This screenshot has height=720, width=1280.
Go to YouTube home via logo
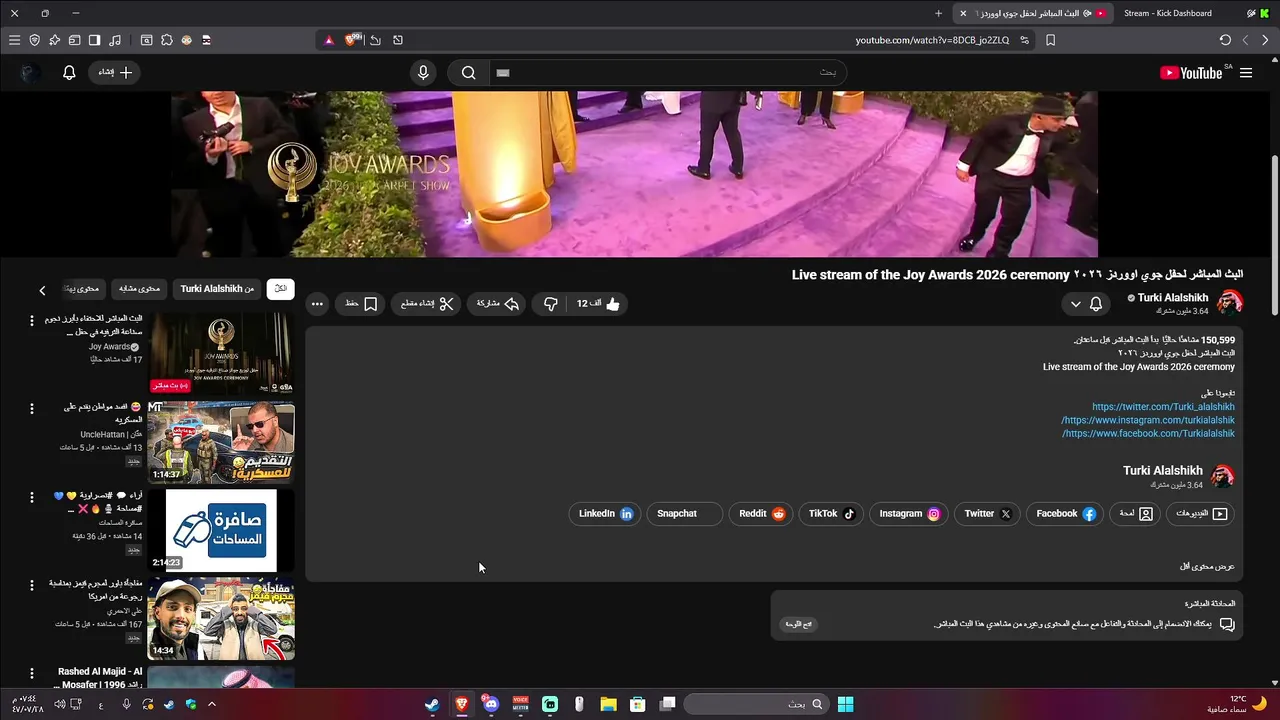coord(1190,73)
